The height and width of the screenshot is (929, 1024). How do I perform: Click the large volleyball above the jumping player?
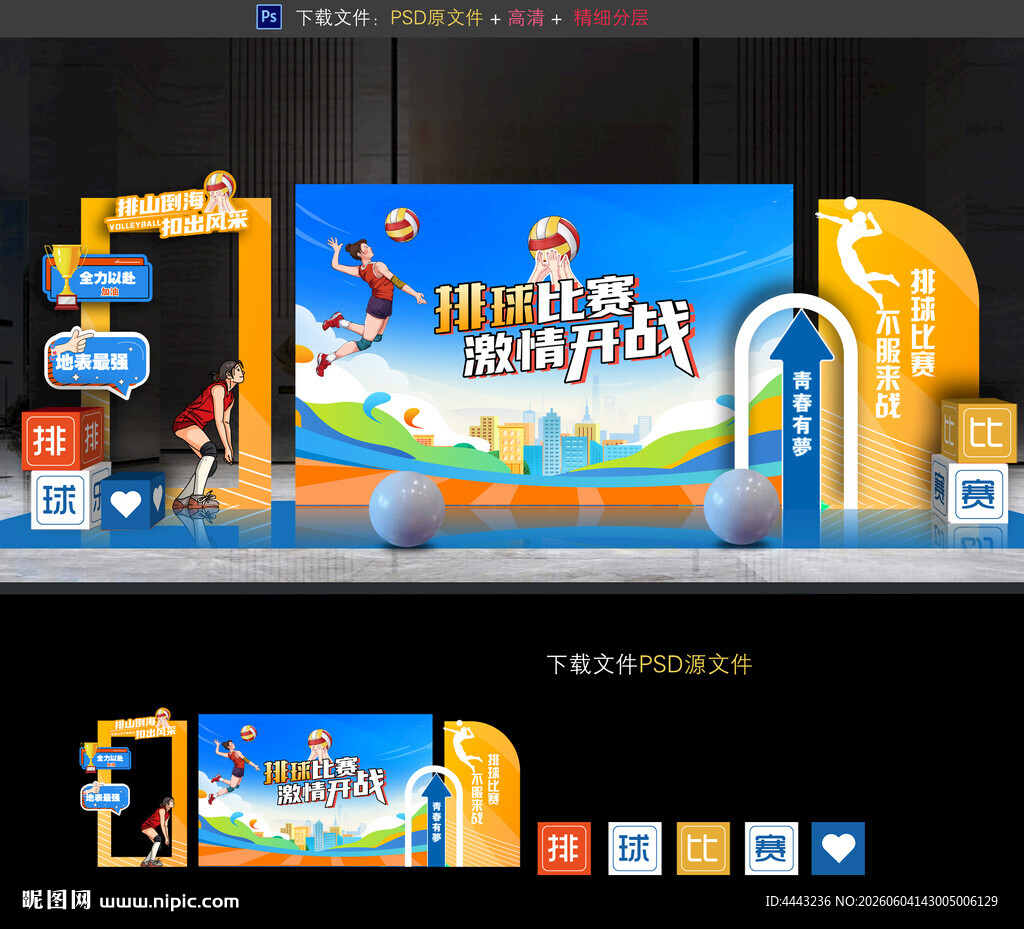click(402, 225)
